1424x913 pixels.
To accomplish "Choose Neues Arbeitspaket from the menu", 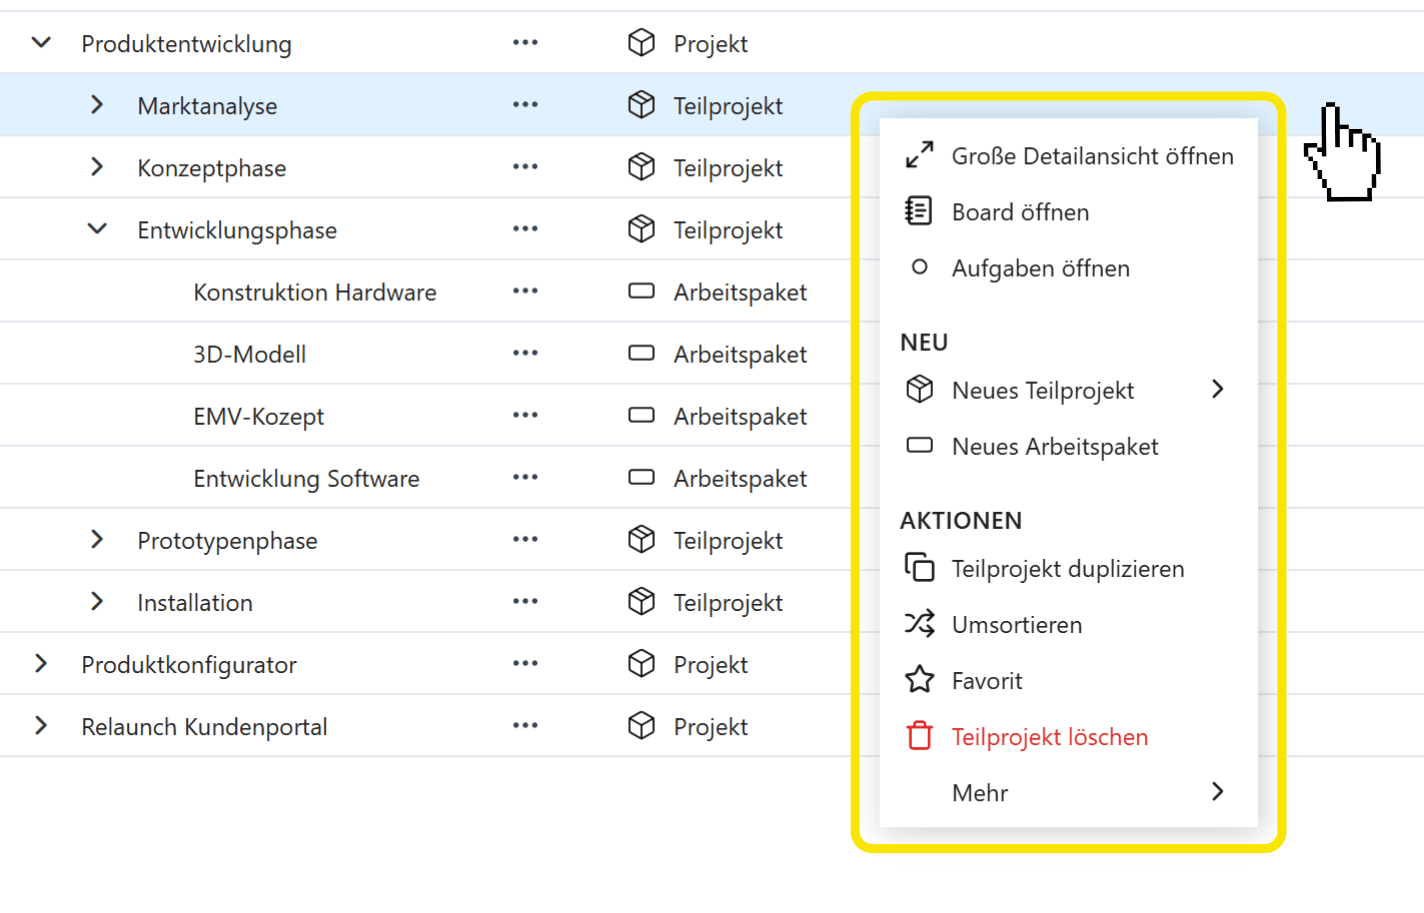I will [x=1054, y=447].
